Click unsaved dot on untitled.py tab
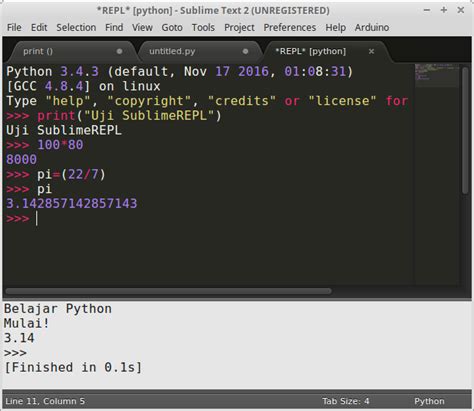Image resolution: width=474 pixels, height=411 pixels. point(245,51)
